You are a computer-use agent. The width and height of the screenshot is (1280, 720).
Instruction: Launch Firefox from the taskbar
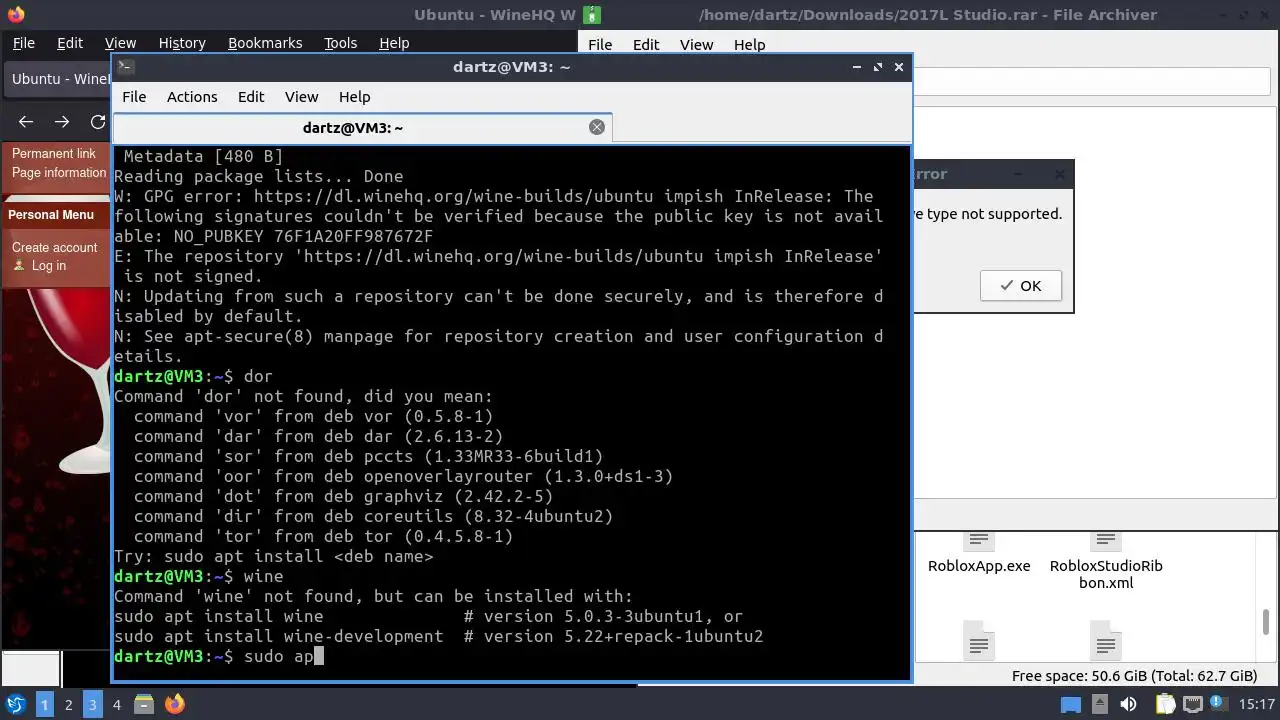point(175,704)
